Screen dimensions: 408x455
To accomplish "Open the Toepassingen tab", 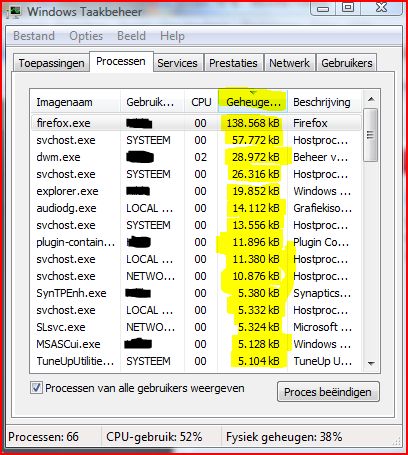I will tap(51, 63).
